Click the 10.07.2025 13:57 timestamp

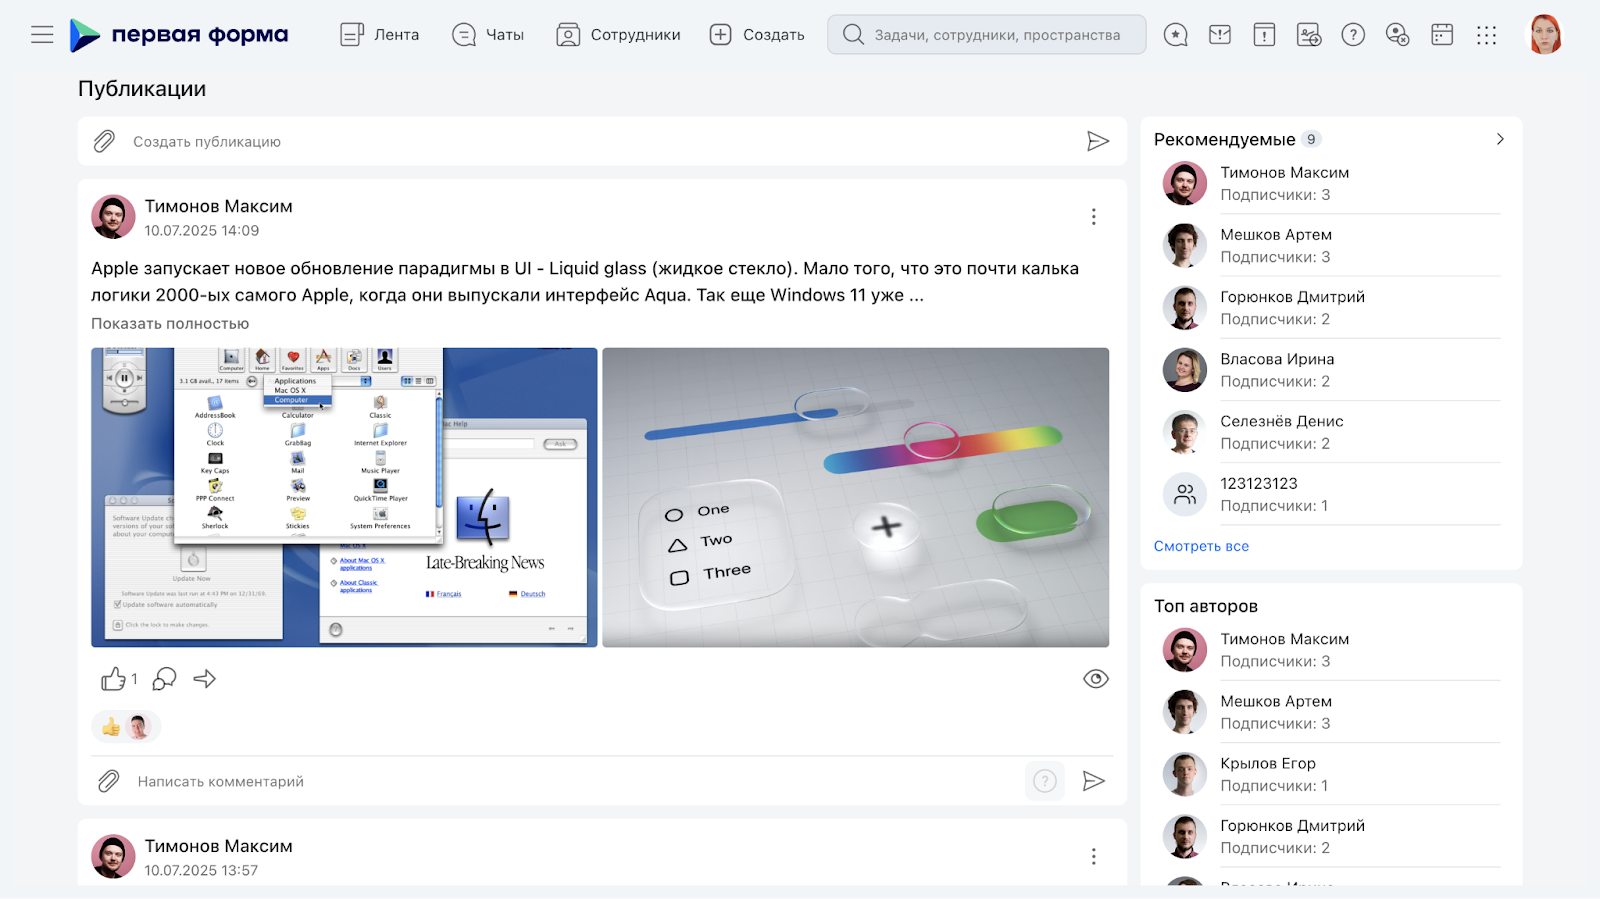click(201, 871)
